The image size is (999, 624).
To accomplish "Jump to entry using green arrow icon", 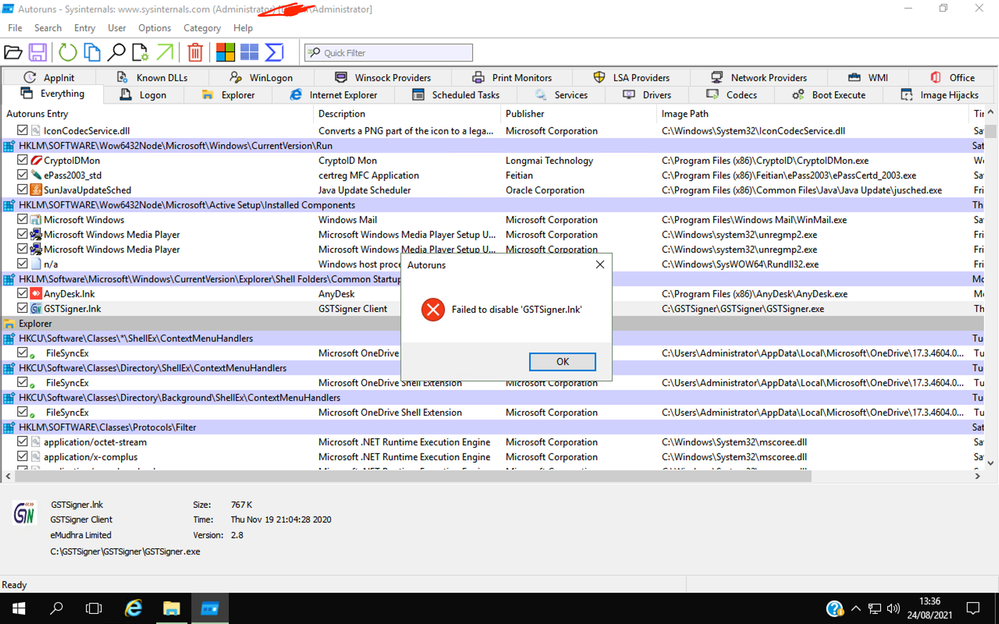I will pos(165,52).
